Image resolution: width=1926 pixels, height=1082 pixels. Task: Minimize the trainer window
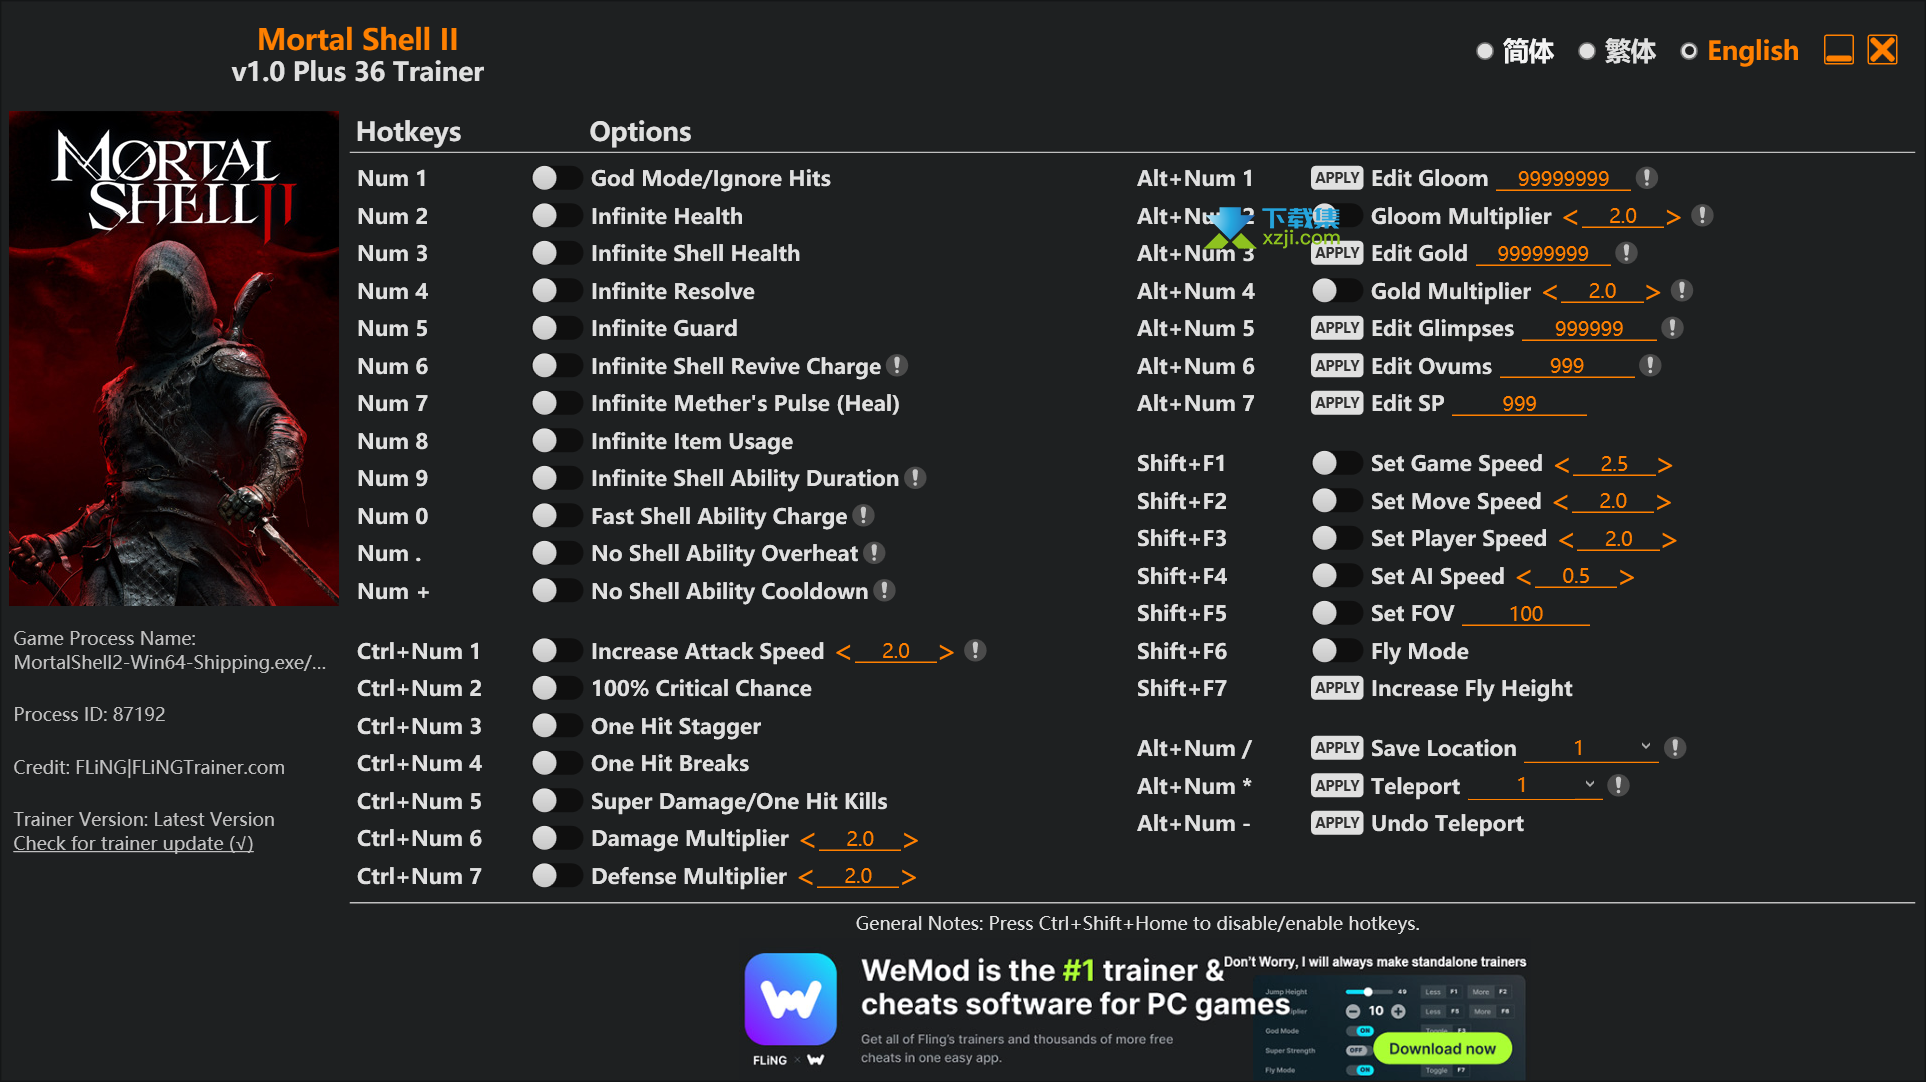tap(1838, 50)
